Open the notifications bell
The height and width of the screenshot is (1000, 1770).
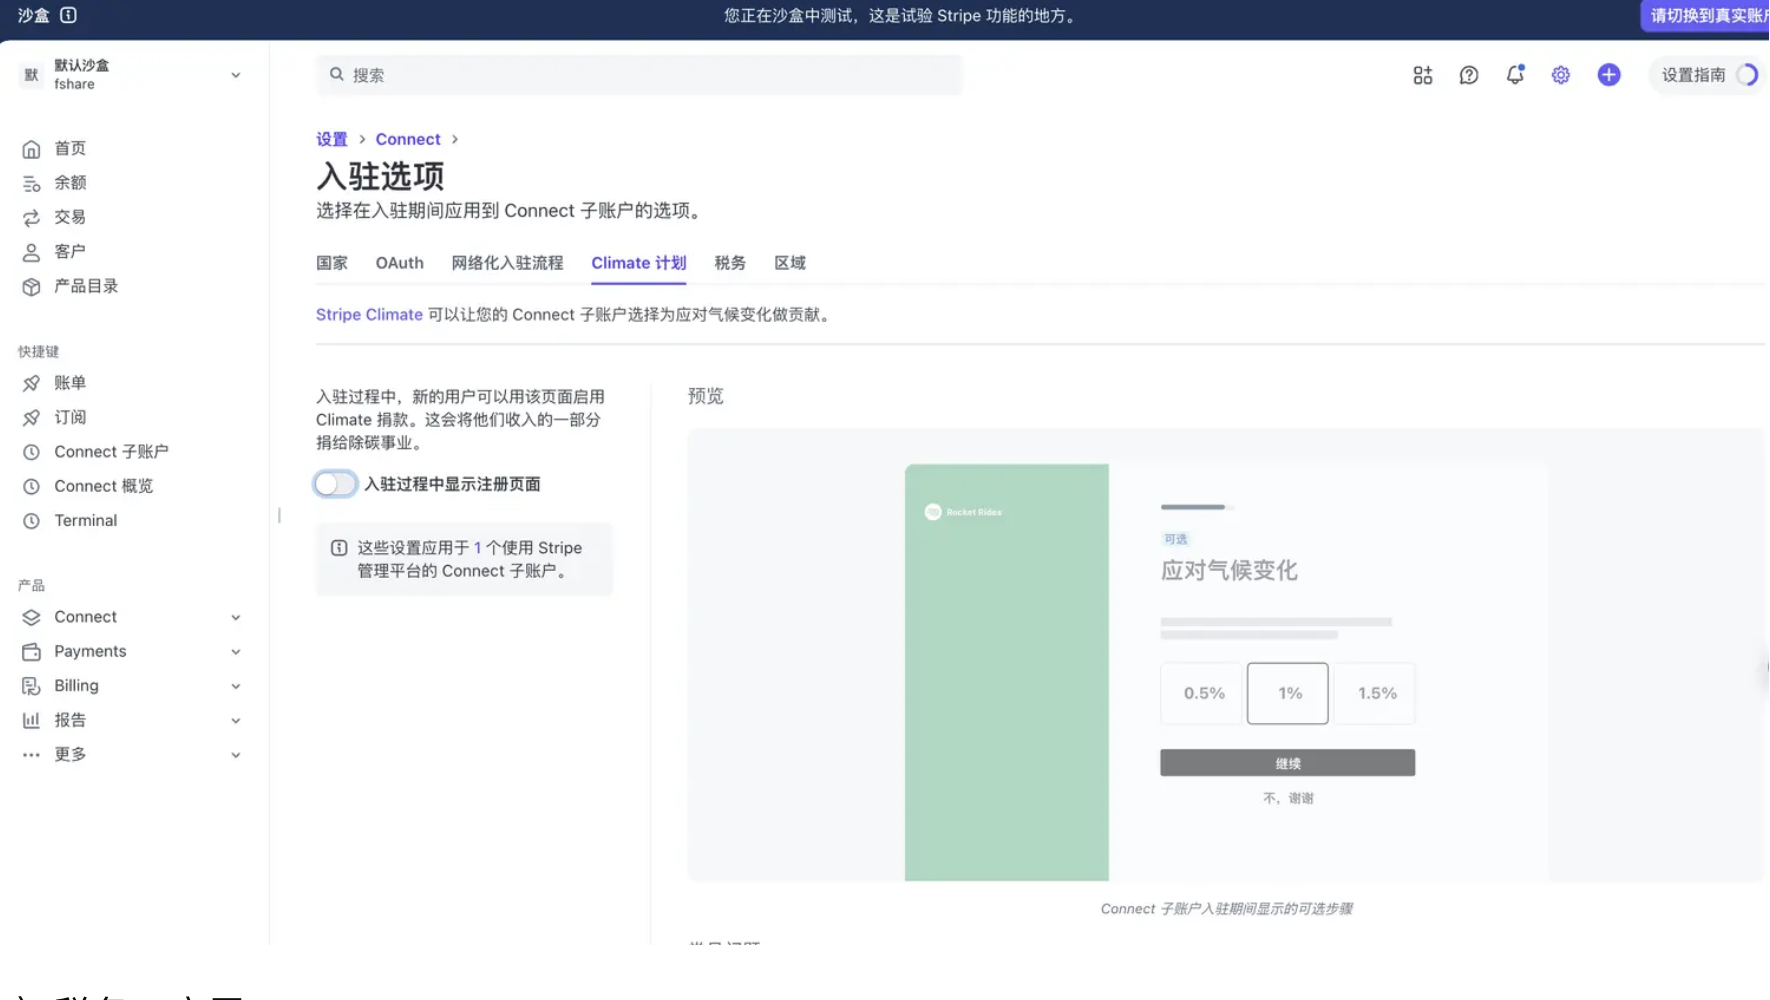coord(1515,75)
